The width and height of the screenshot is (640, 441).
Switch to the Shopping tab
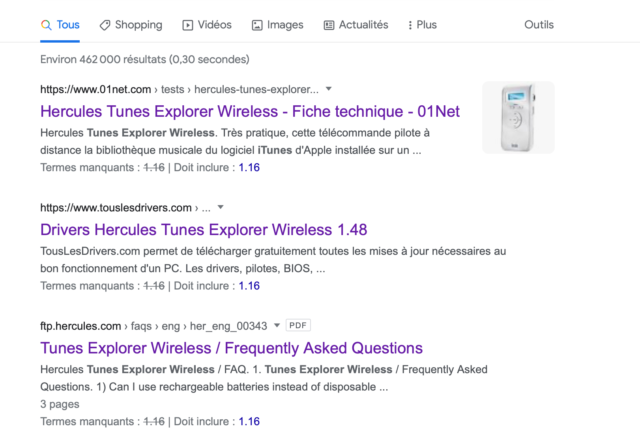(x=131, y=25)
